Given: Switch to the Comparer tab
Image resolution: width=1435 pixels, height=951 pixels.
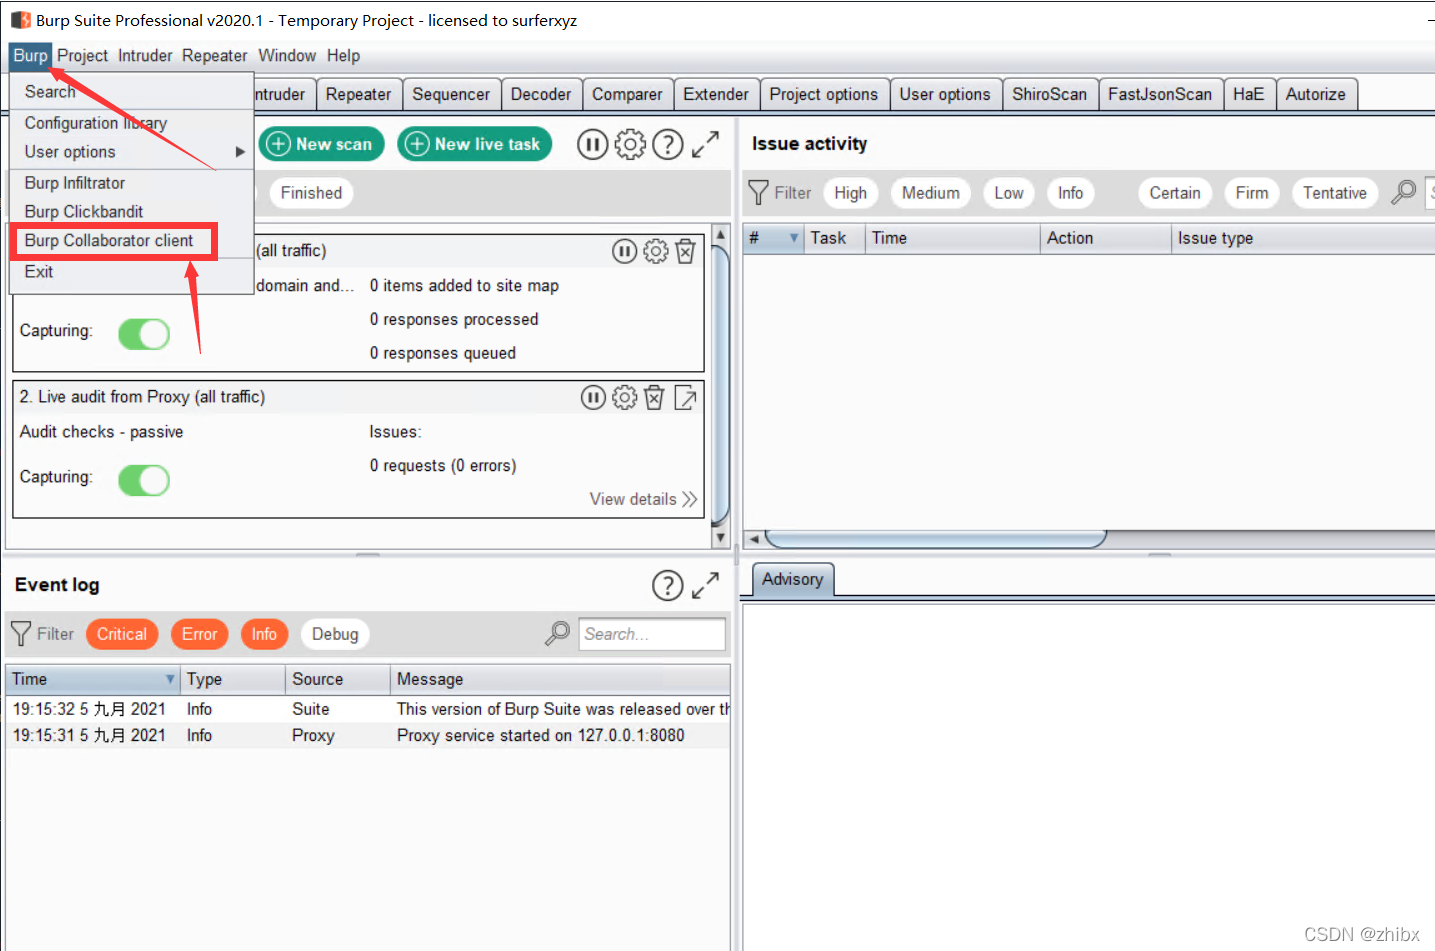Looking at the screenshot, I should click(627, 94).
